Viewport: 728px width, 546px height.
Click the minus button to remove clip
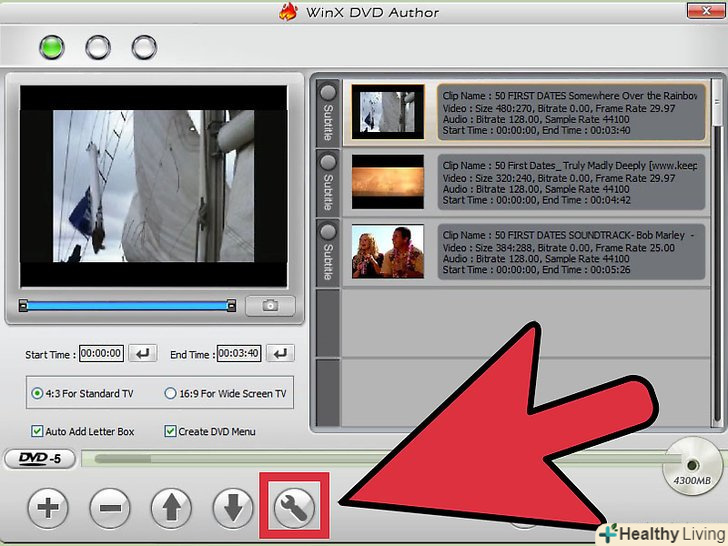coord(110,507)
